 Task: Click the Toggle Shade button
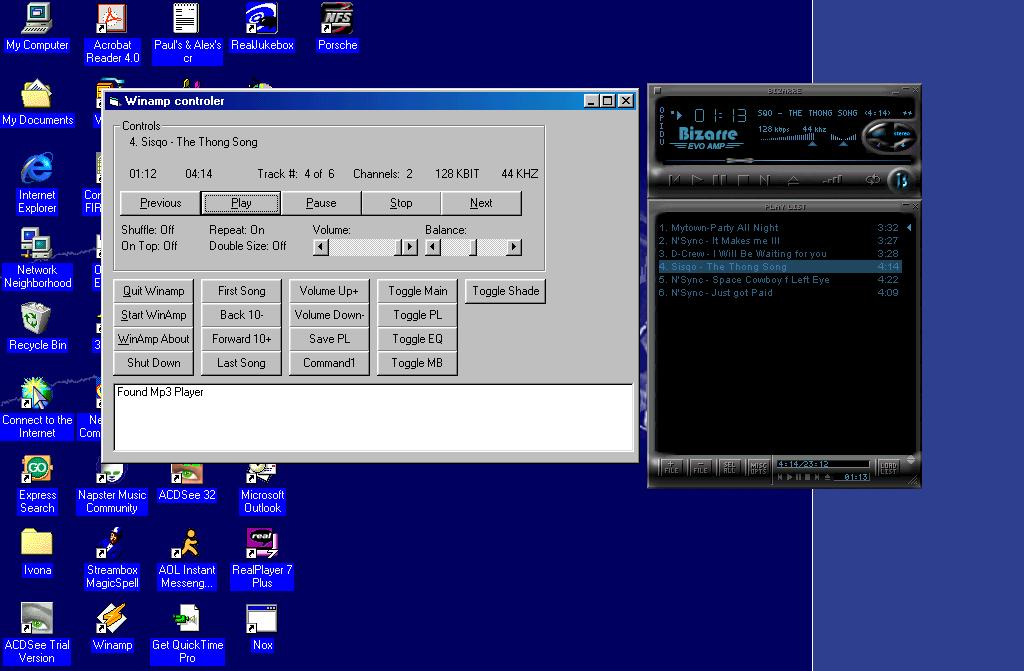[x=505, y=291]
